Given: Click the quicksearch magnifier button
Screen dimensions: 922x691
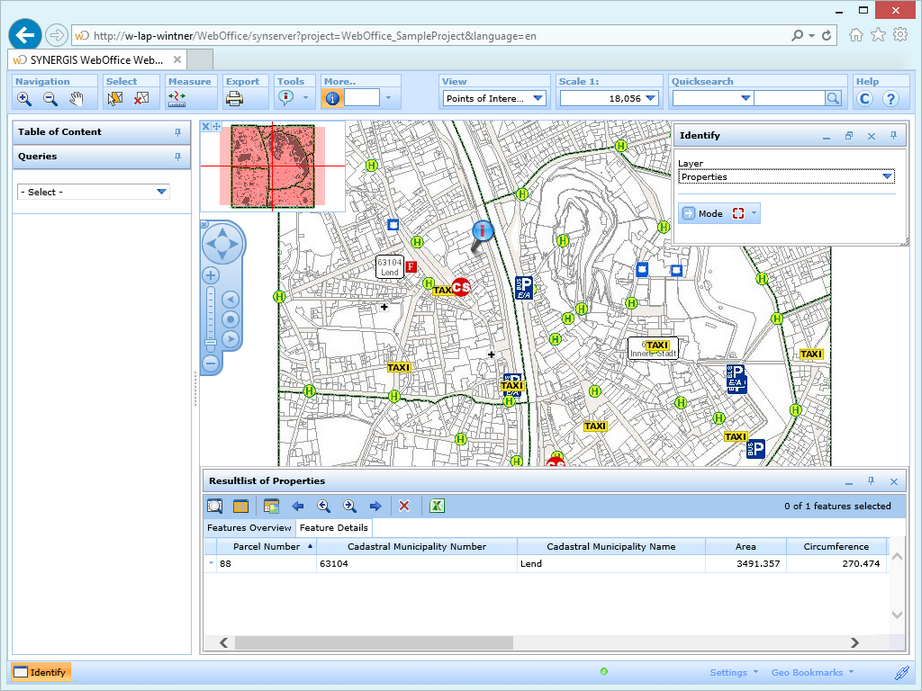Looking at the screenshot, I should (x=833, y=98).
